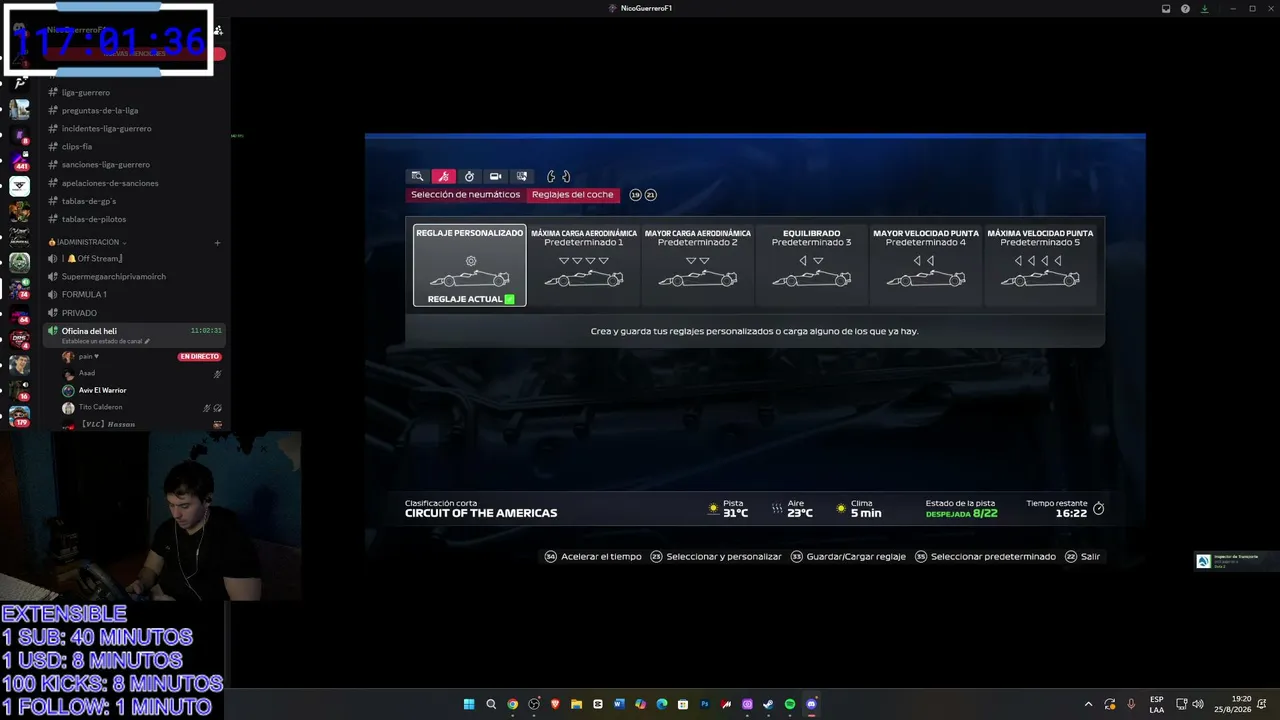Click Guardar/Cargar reglaje prompt
Viewport: 1280px width, 720px height.
[848, 557]
